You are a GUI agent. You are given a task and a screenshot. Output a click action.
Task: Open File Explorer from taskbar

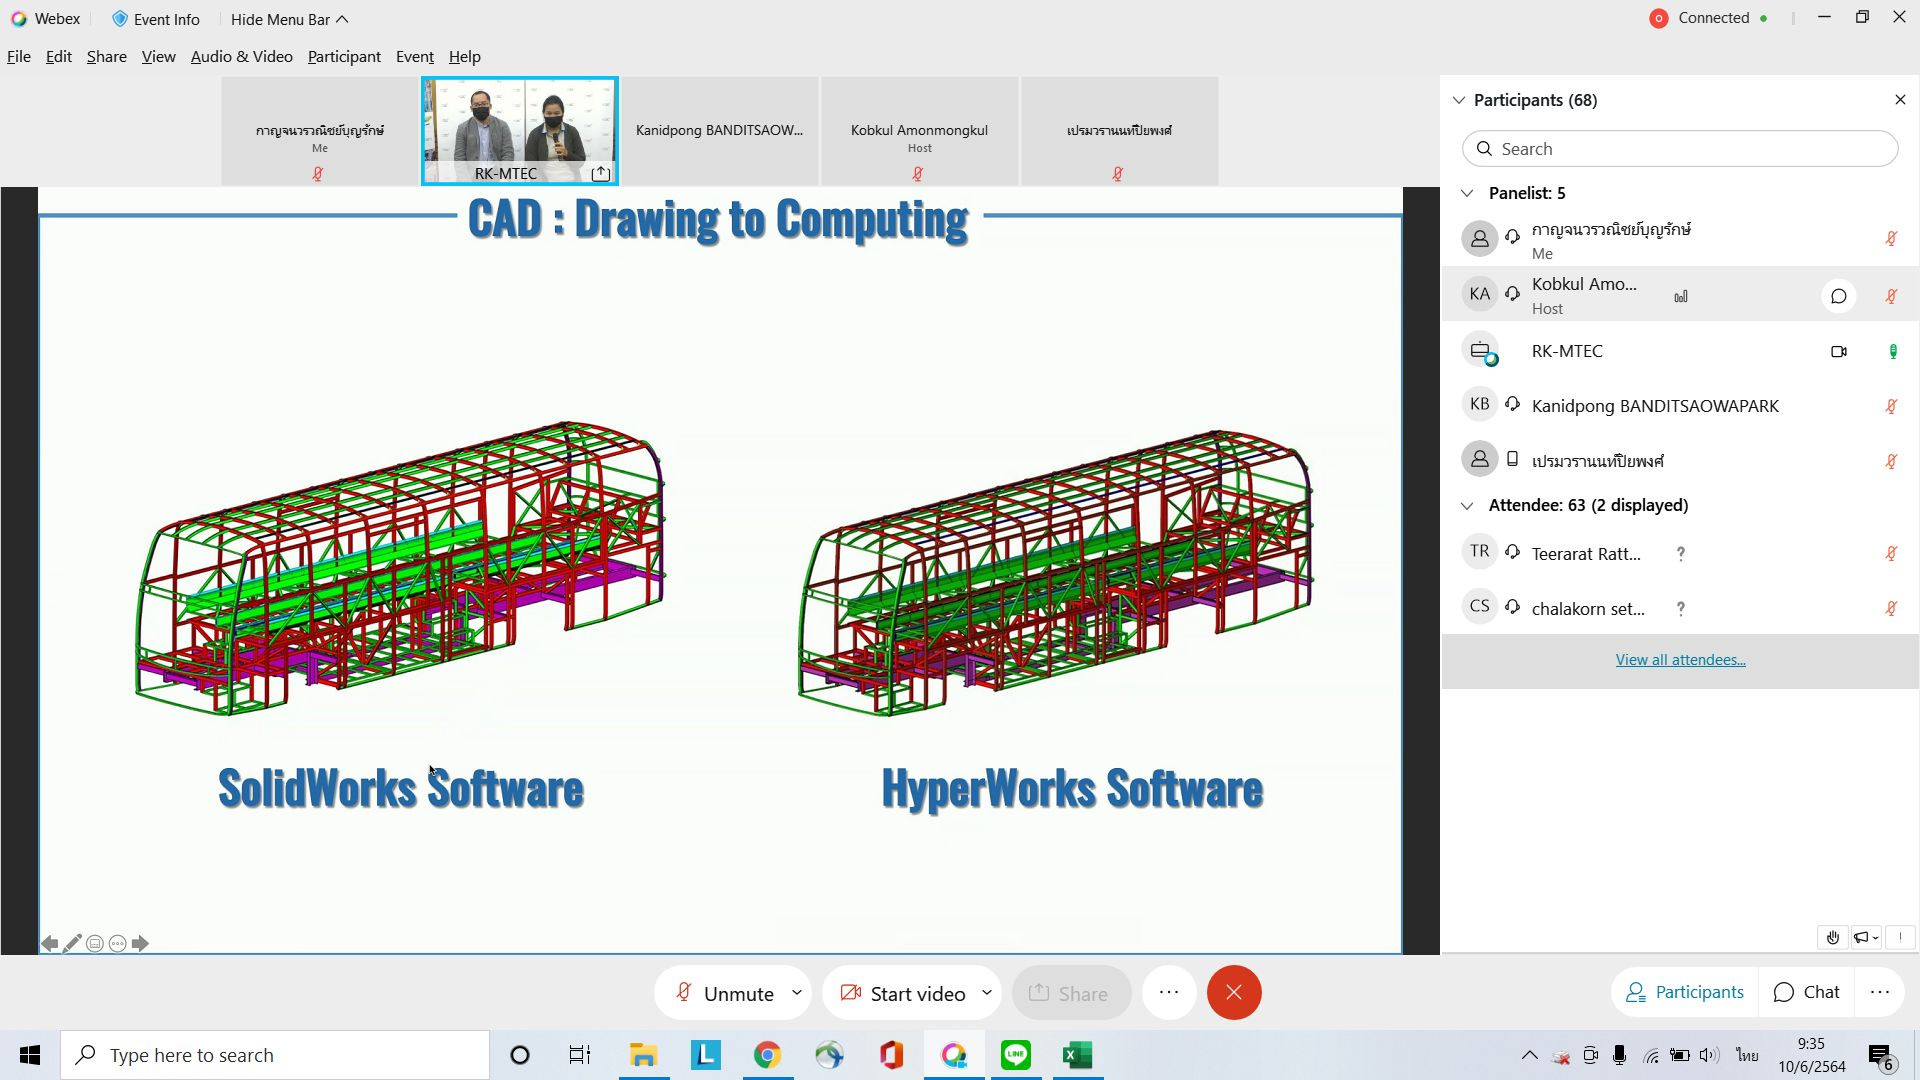[643, 1055]
